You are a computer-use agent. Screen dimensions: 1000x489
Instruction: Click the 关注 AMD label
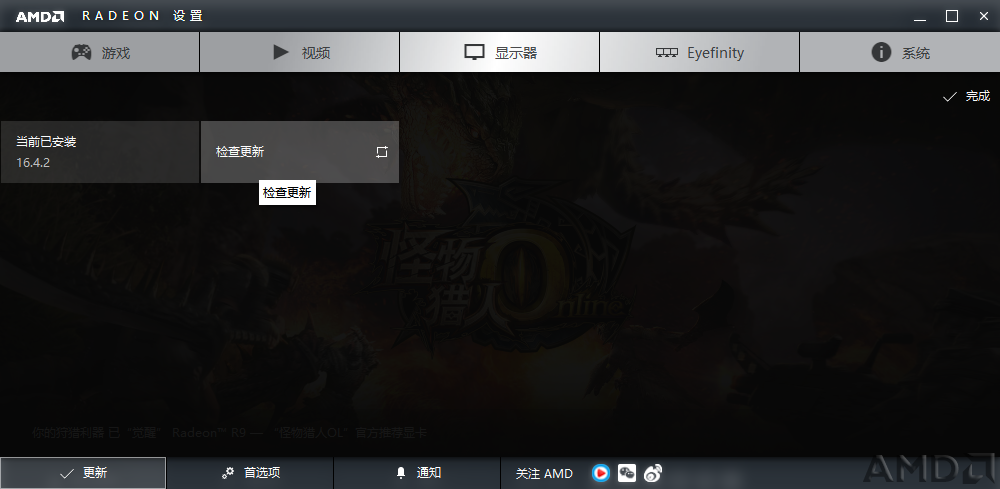[x=544, y=474]
